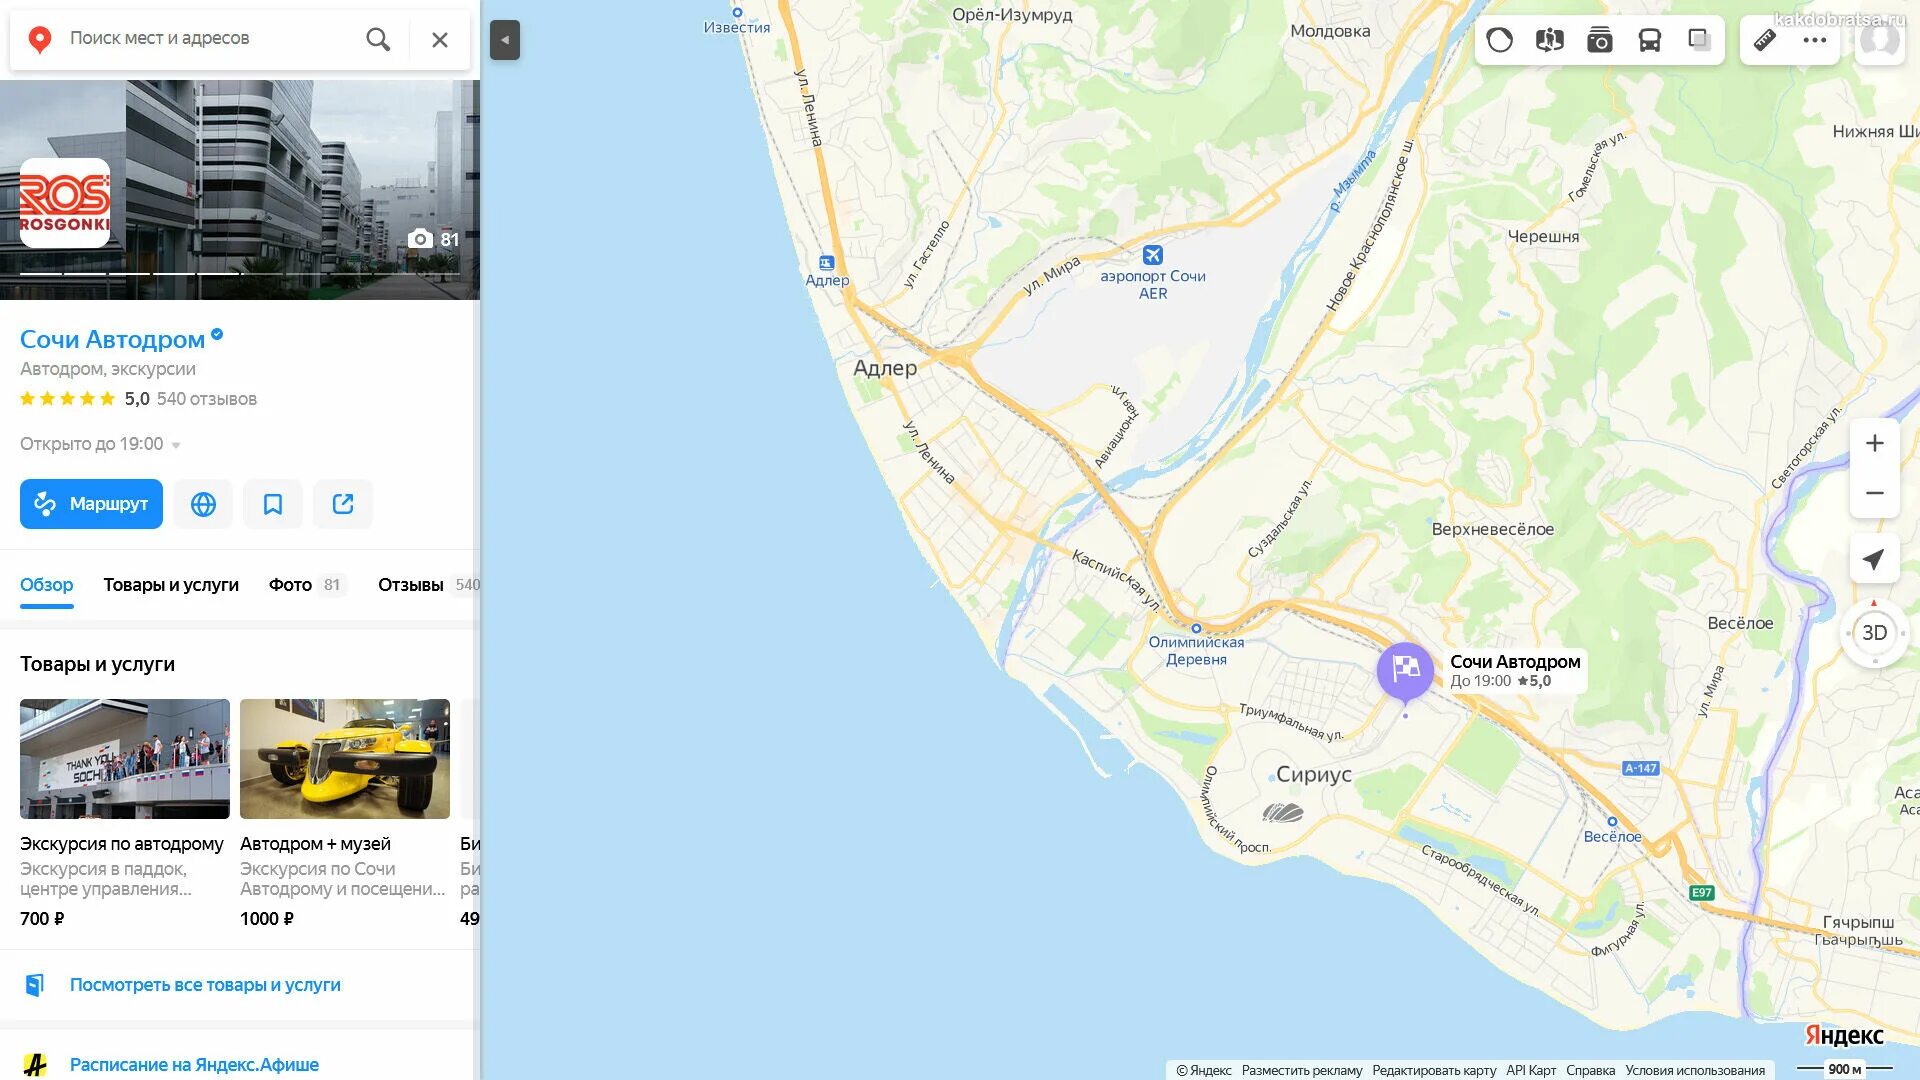1920x1080 pixels.
Task: Click 1000 ₽ price under Автодром + музей
Action: click(x=267, y=919)
